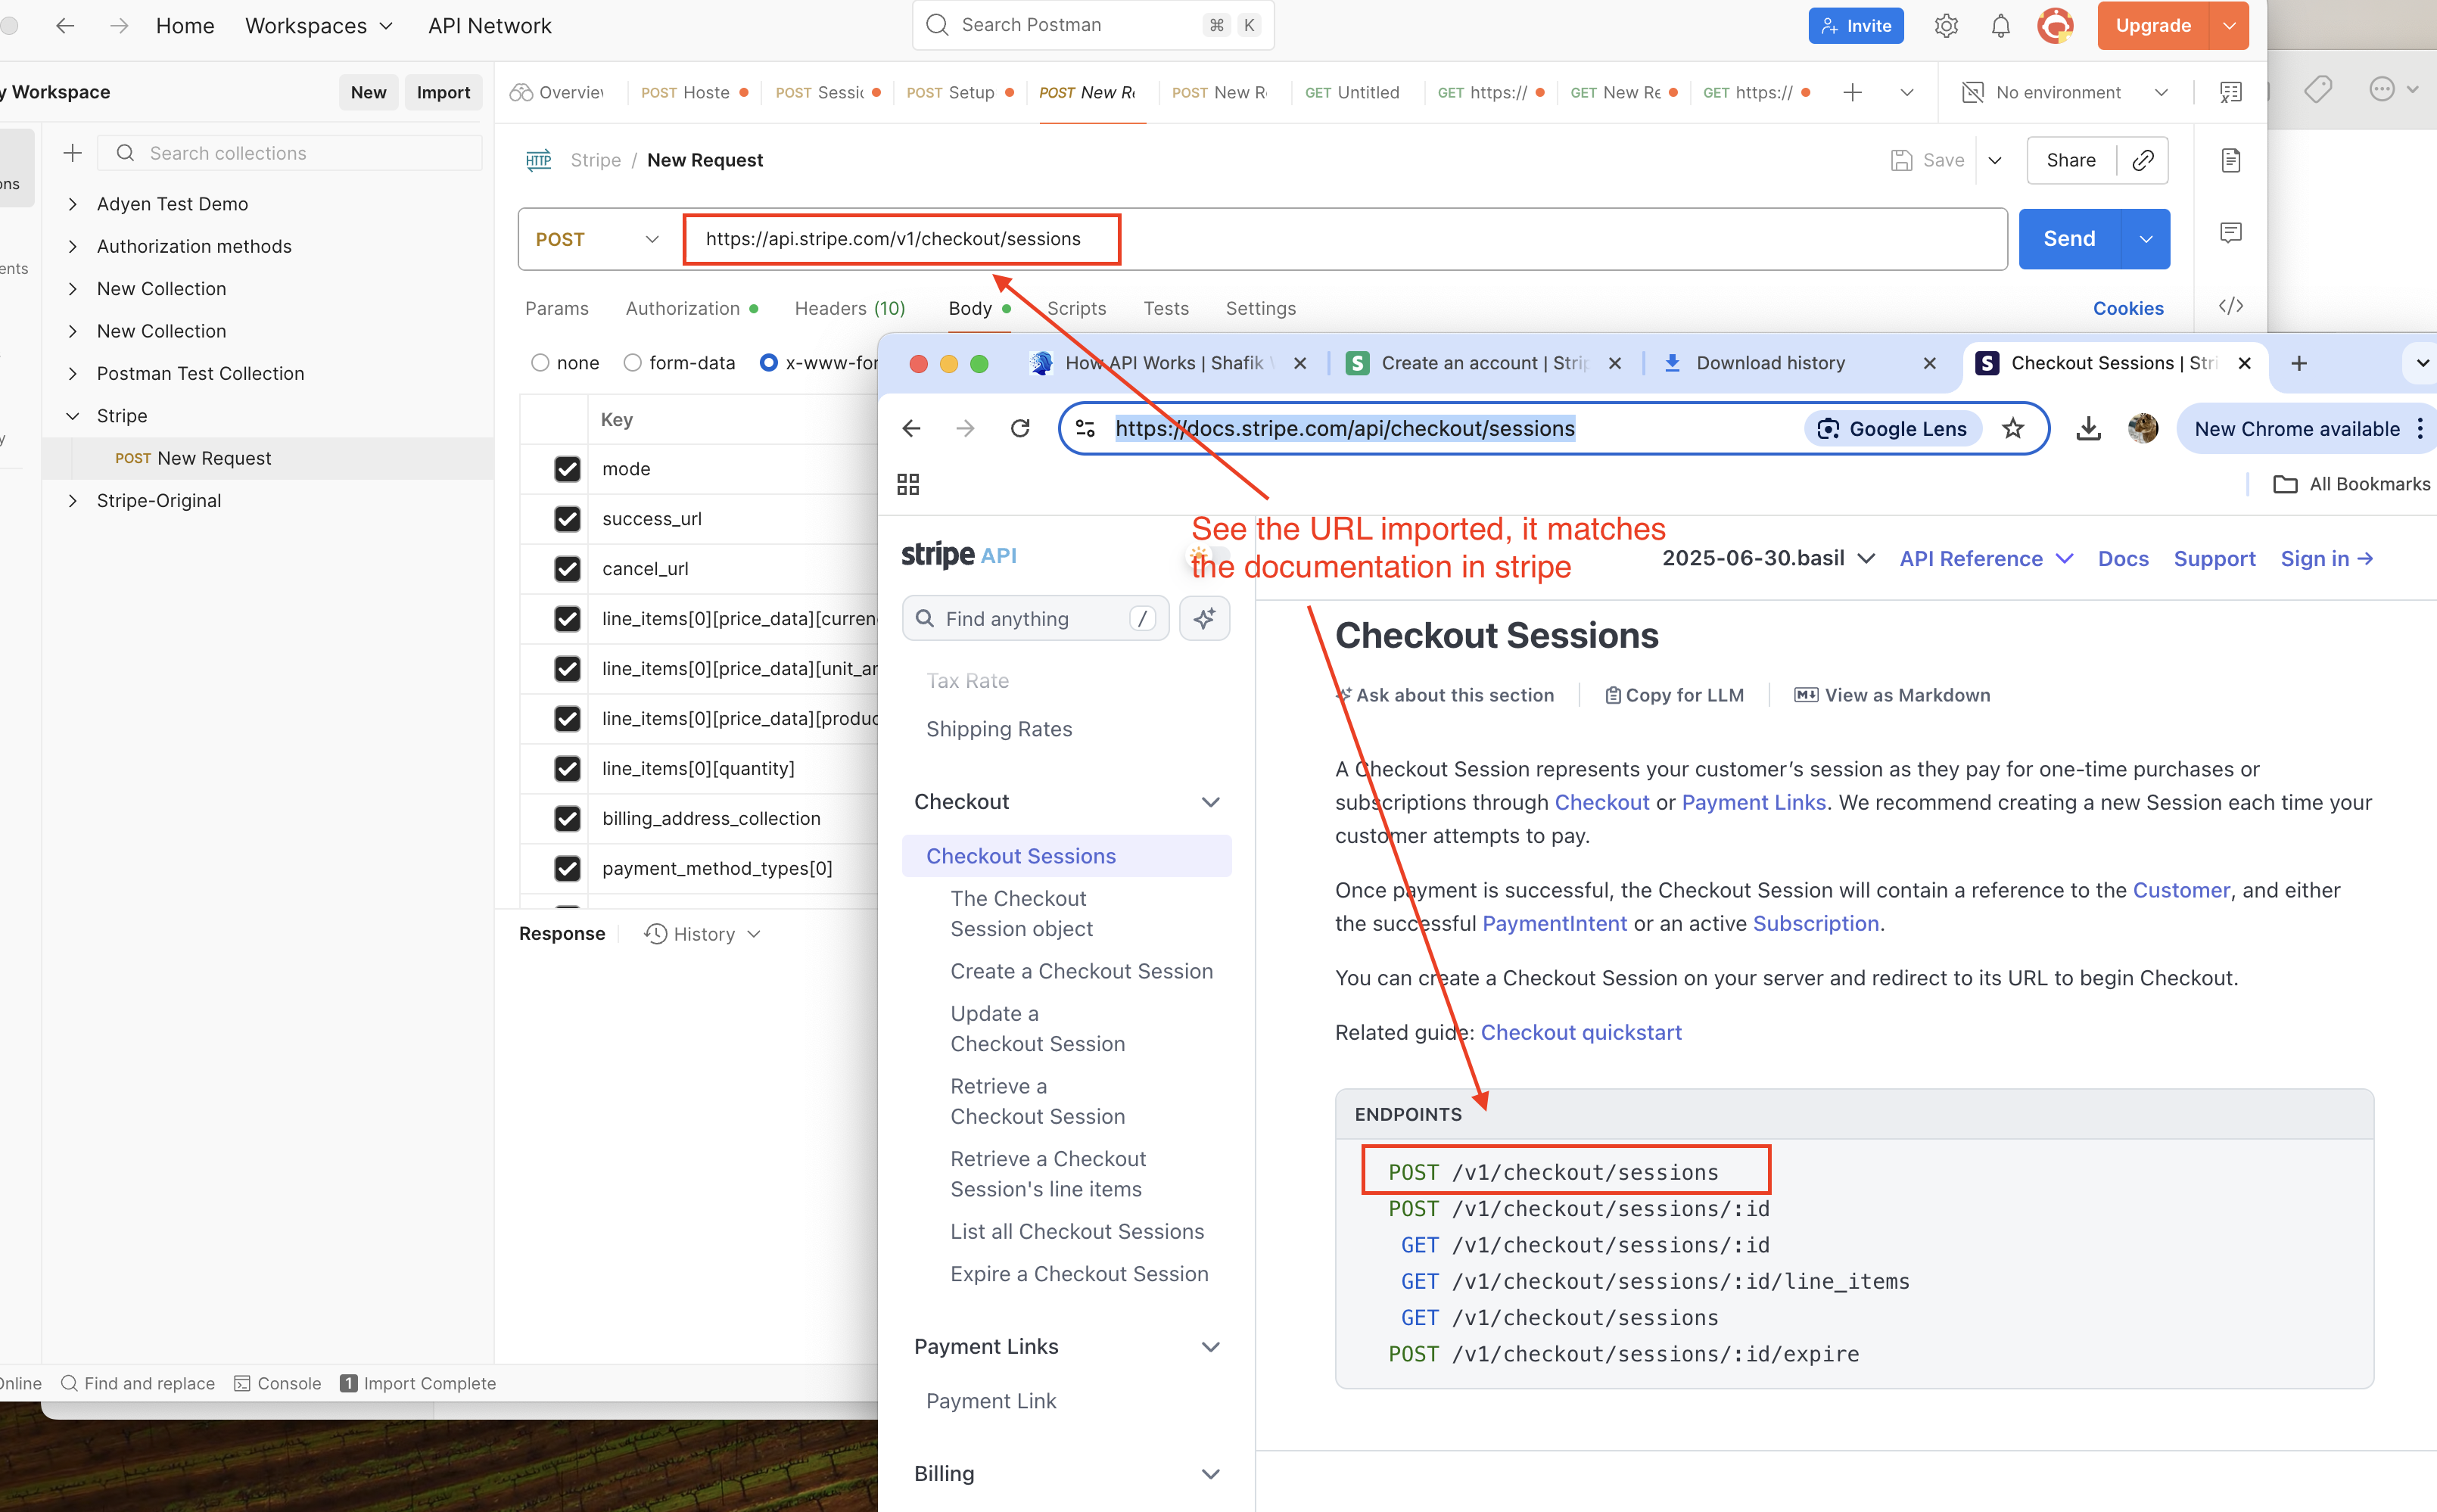Open the Save options dropdown arrow
Image resolution: width=2437 pixels, height=1512 pixels.
[x=1994, y=160]
